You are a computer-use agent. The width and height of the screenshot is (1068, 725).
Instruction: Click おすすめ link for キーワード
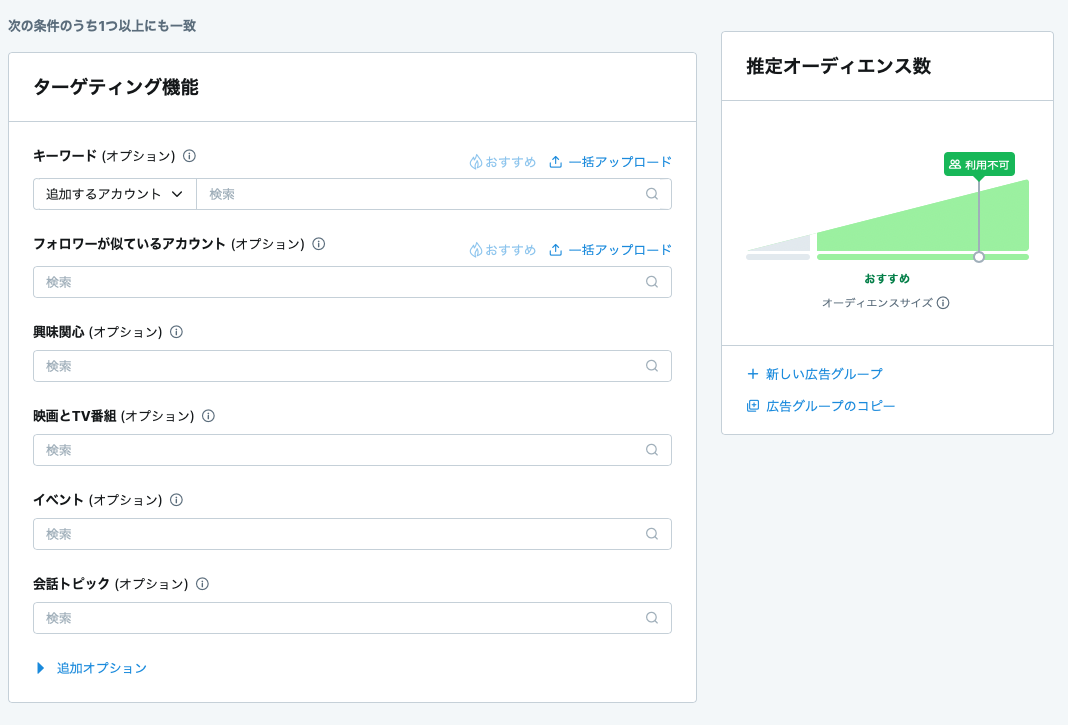coord(503,162)
